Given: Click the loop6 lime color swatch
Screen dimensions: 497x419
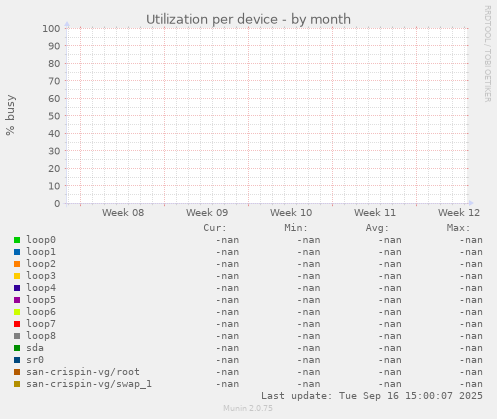Looking at the screenshot, I should [x=17, y=312].
